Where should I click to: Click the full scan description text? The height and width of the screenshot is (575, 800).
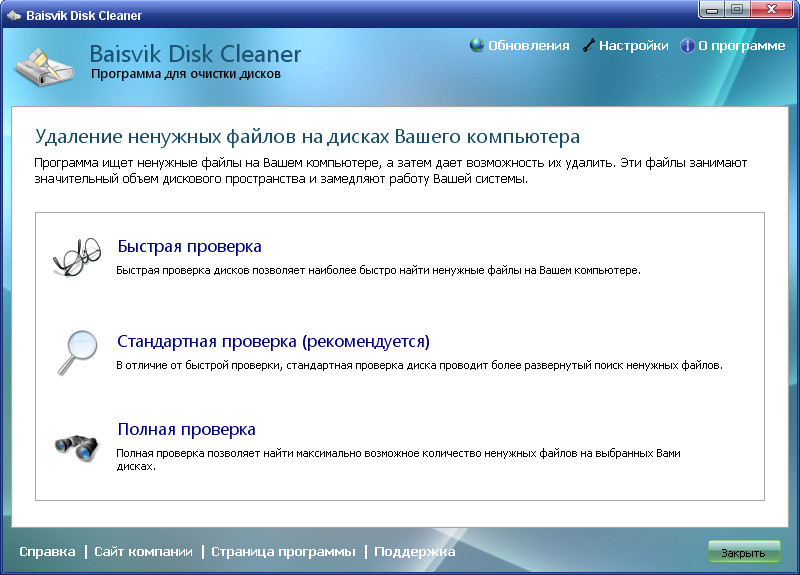point(398,460)
